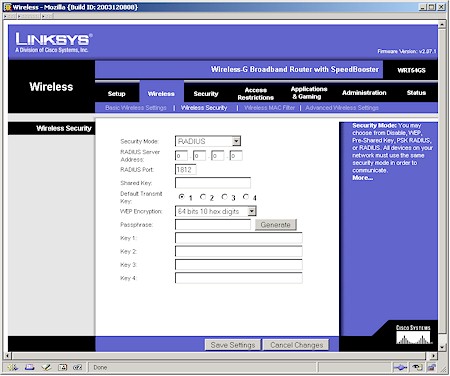Click the WRT54GS model label

click(x=411, y=70)
